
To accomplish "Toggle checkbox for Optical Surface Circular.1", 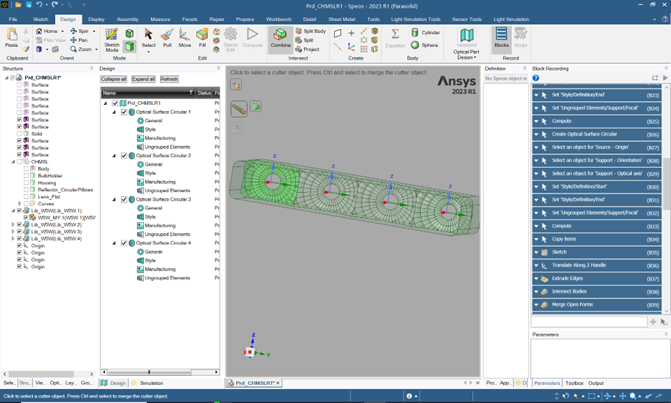I will pos(124,112).
